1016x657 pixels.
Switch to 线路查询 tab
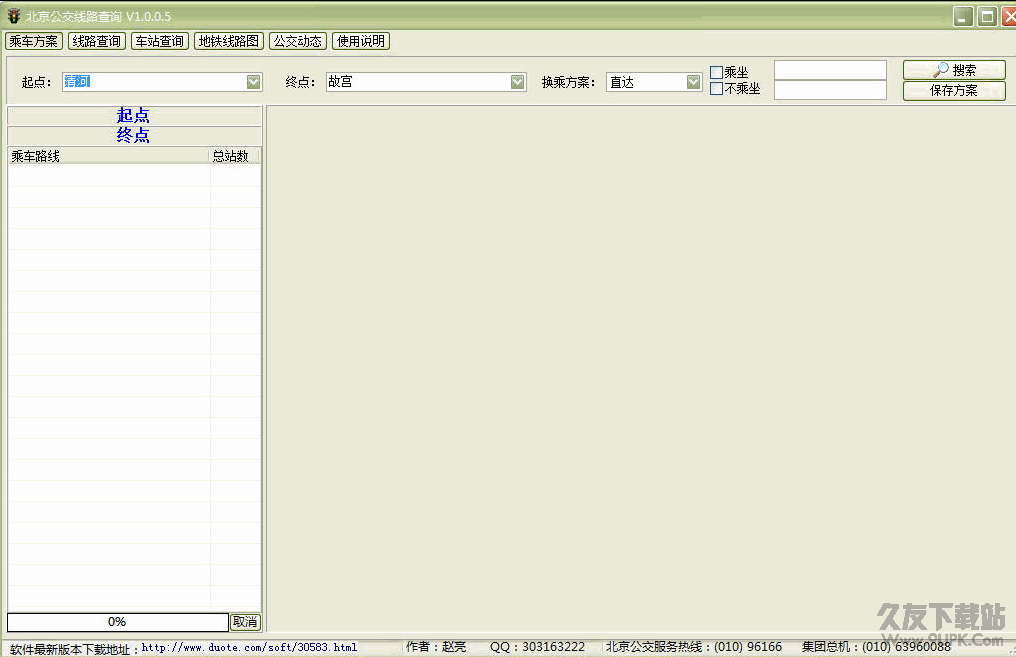[97, 41]
